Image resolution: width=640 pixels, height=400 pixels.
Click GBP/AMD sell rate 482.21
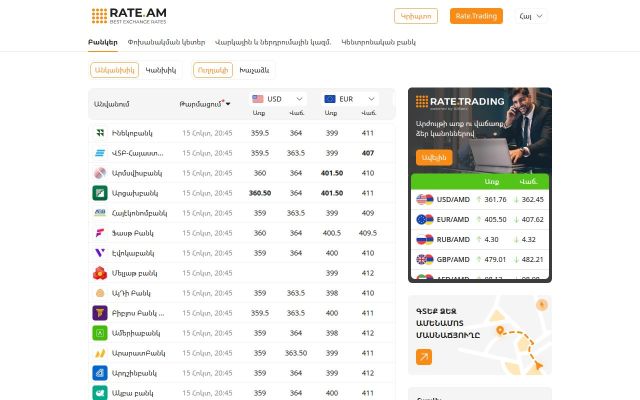[533, 260]
